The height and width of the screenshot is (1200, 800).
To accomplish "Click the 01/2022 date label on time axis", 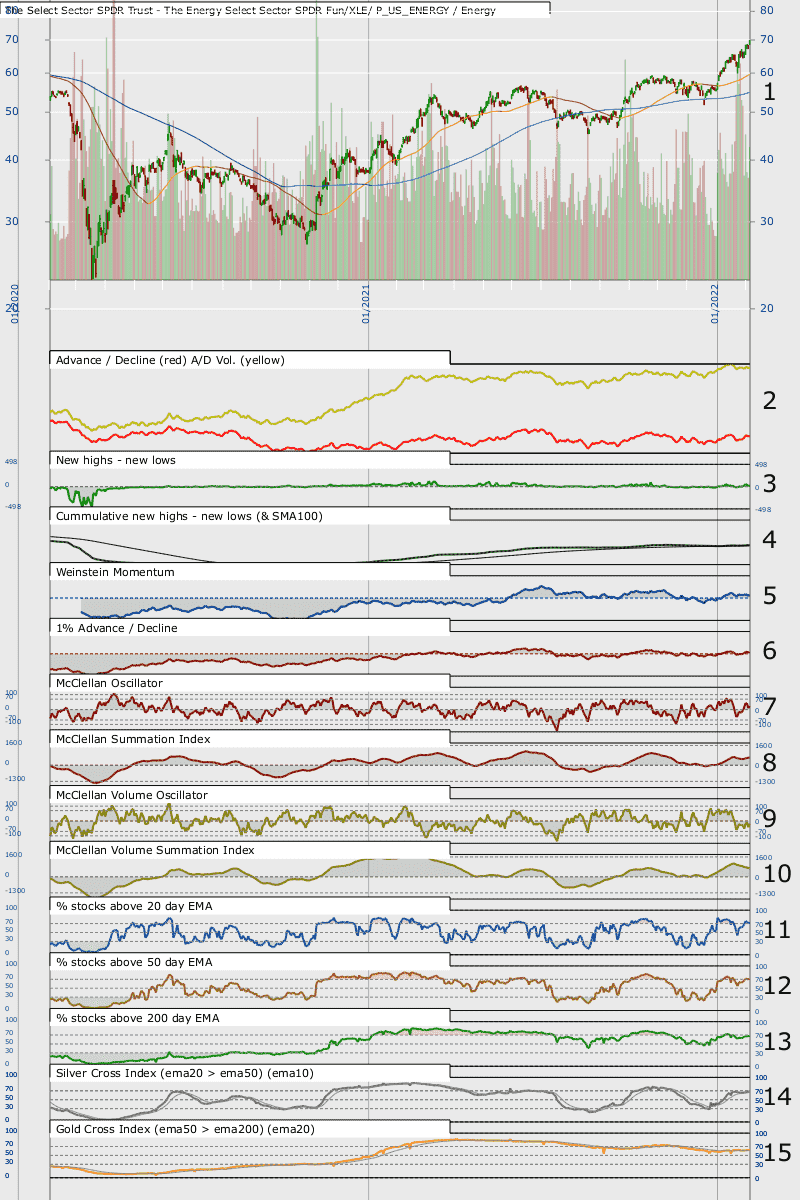I will click(716, 304).
